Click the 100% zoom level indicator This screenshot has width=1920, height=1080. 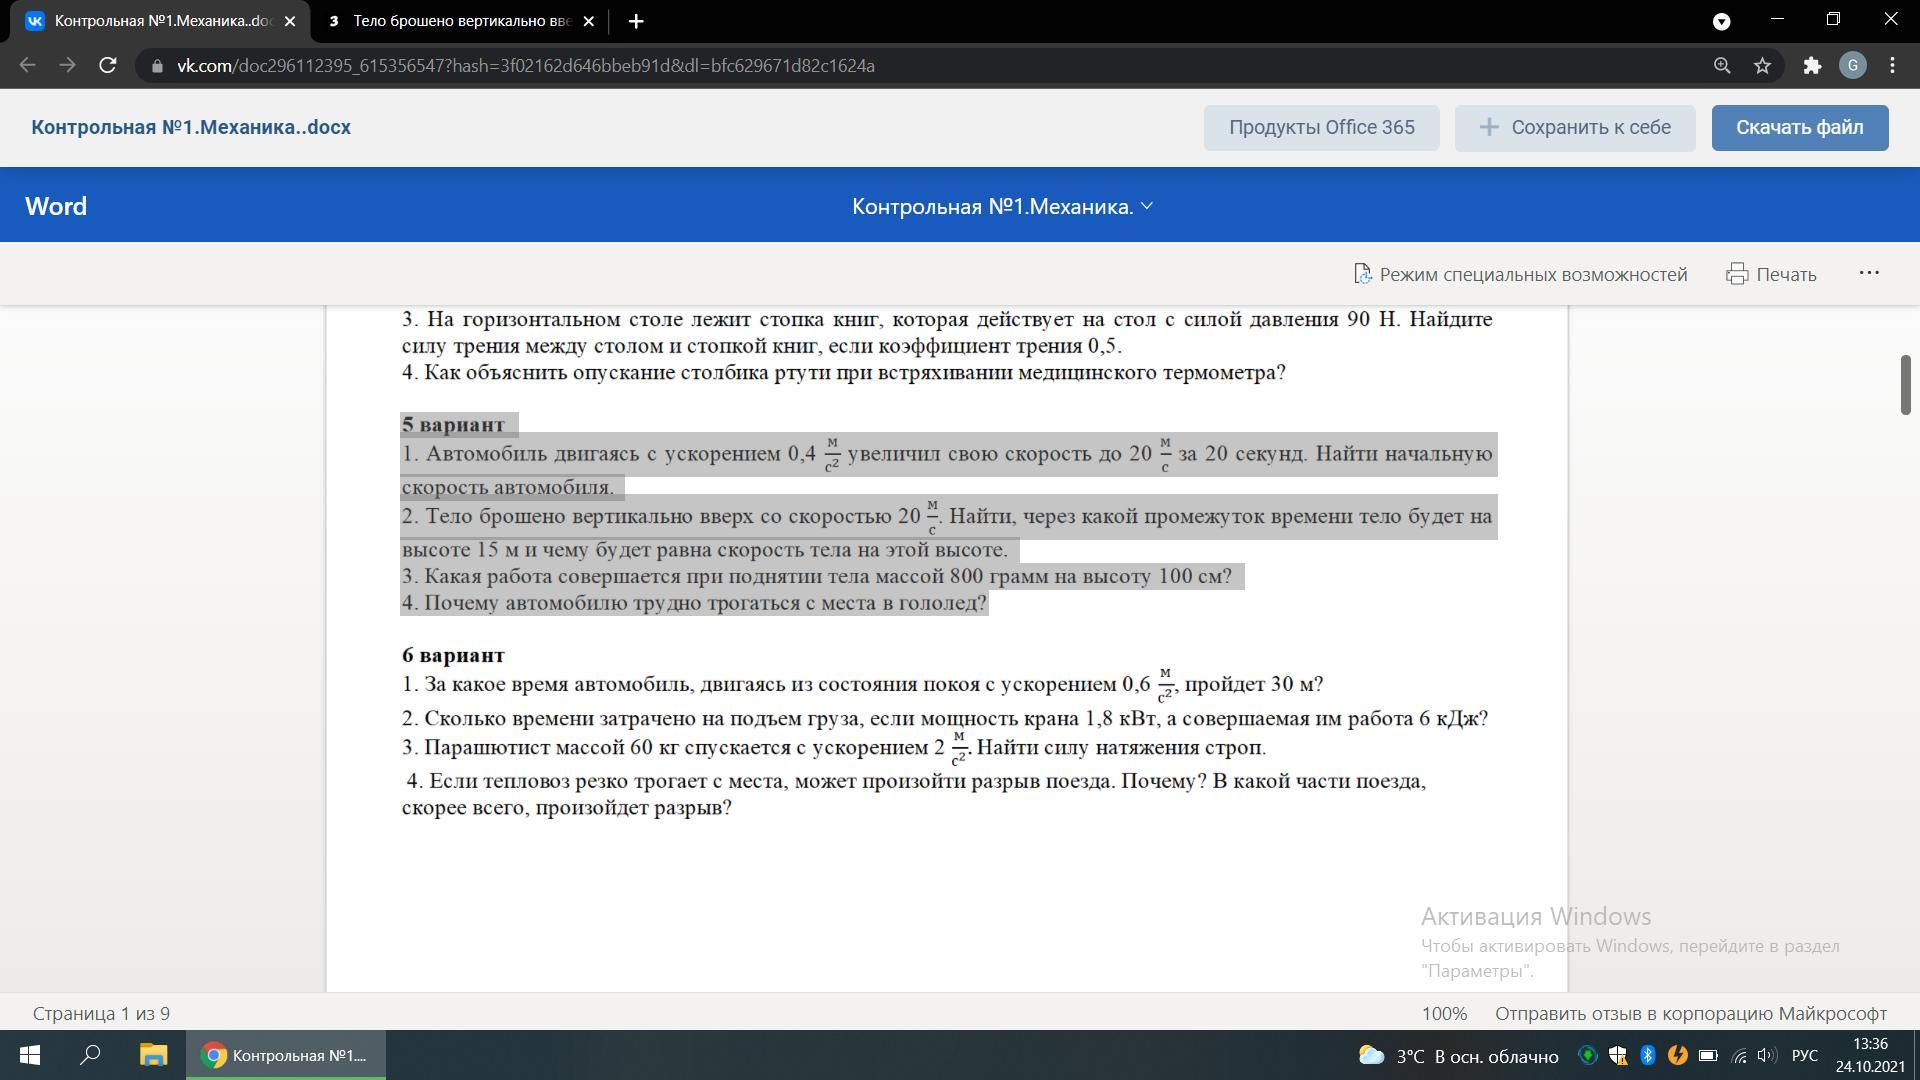tap(1444, 1013)
